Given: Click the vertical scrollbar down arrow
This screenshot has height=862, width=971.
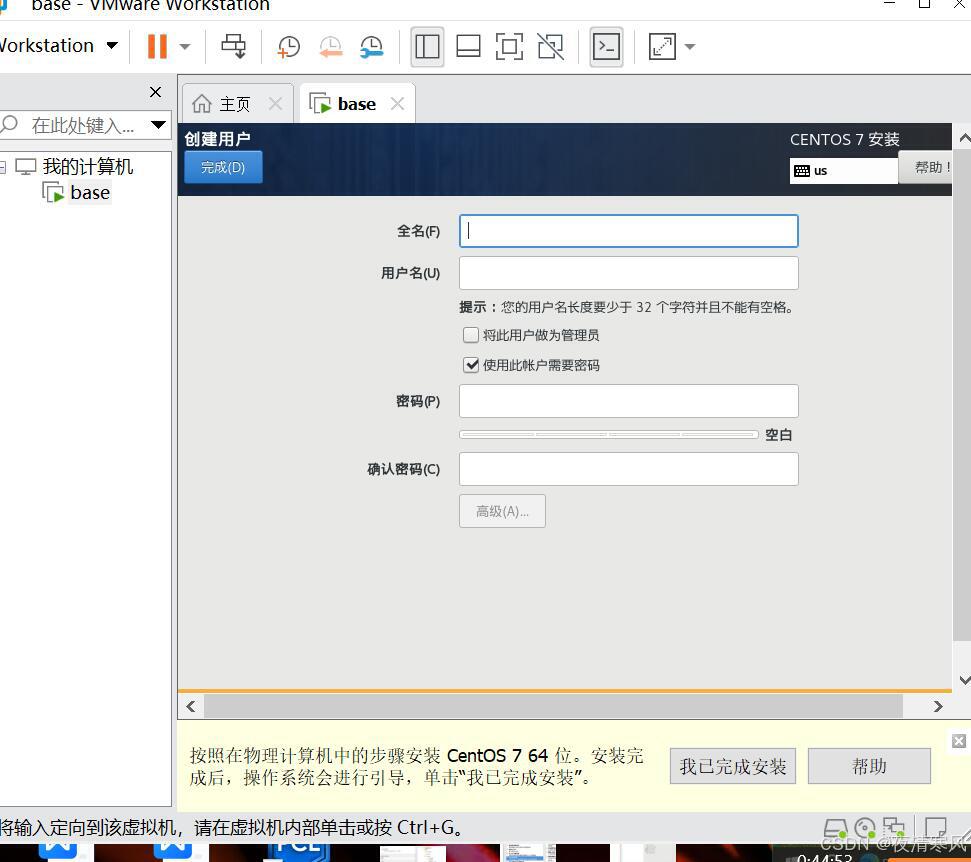Looking at the screenshot, I should pyautogui.click(x=964, y=680).
